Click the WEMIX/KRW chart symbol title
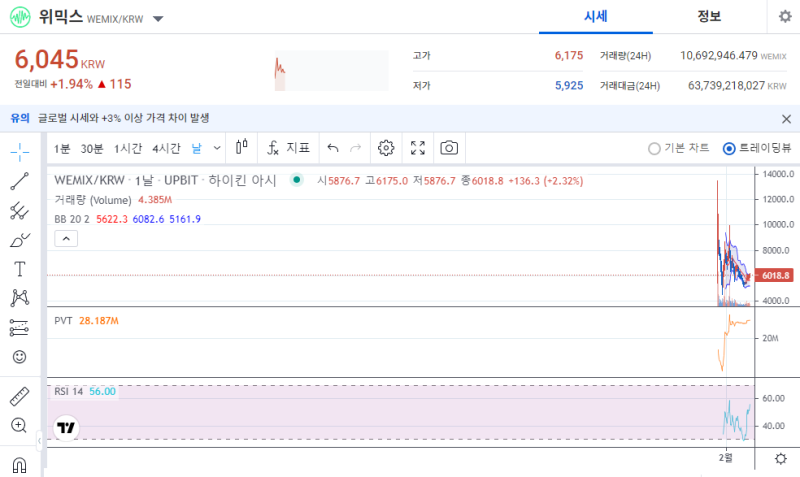Image resolution: width=800 pixels, height=477 pixels. pos(89,180)
